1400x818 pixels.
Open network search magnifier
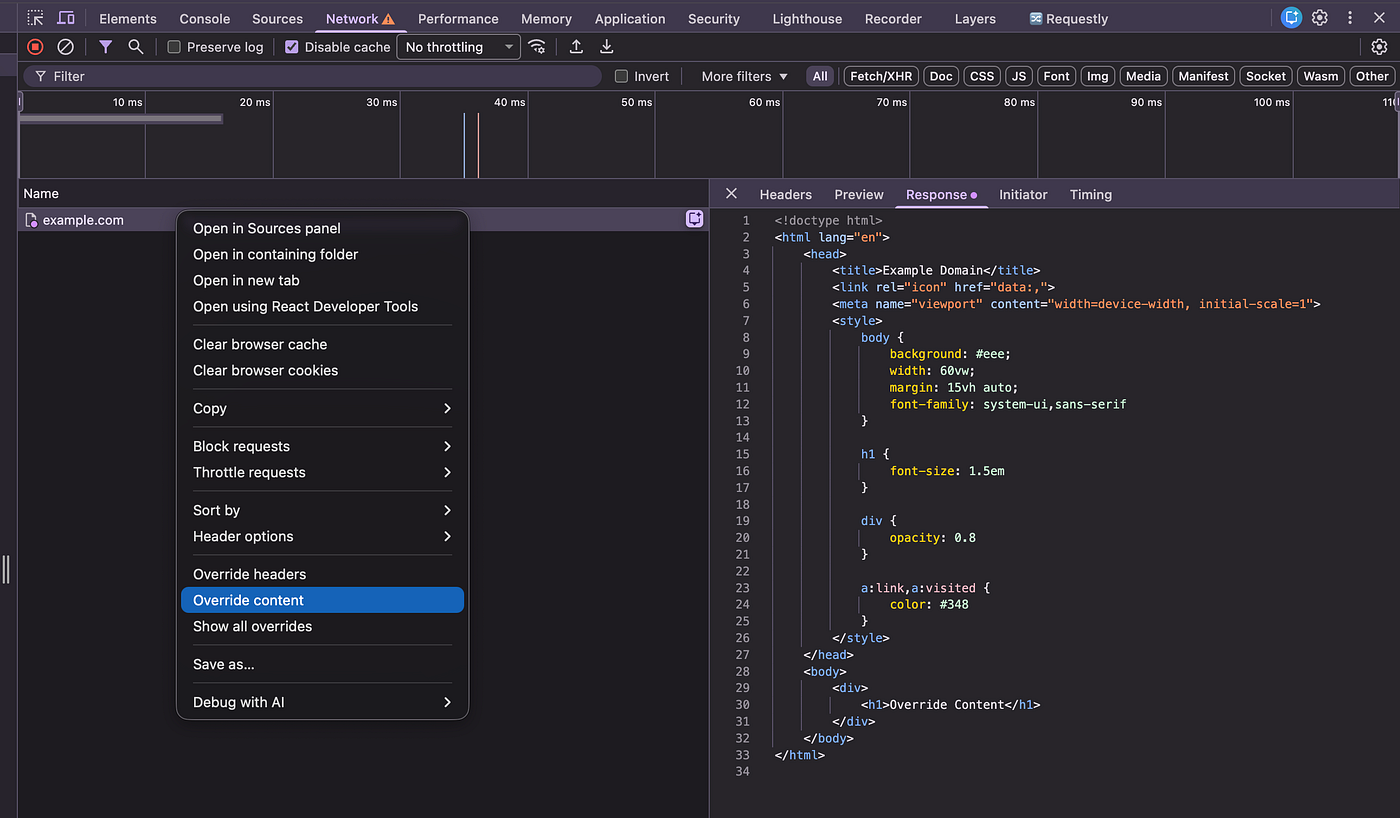pos(136,47)
